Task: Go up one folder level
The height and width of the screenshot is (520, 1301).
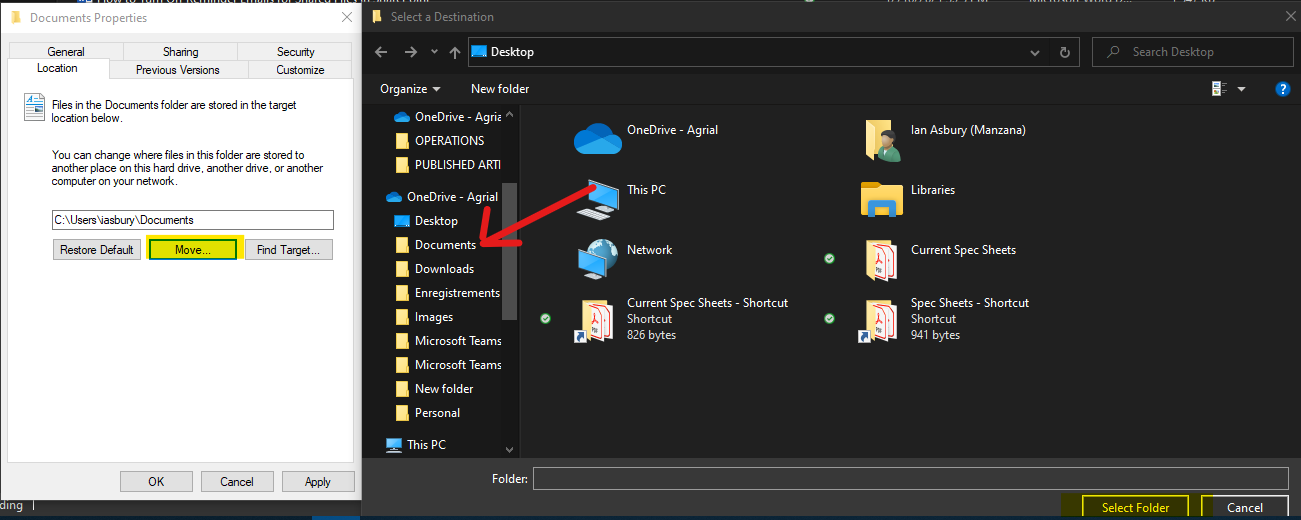Action: click(455, 52)
